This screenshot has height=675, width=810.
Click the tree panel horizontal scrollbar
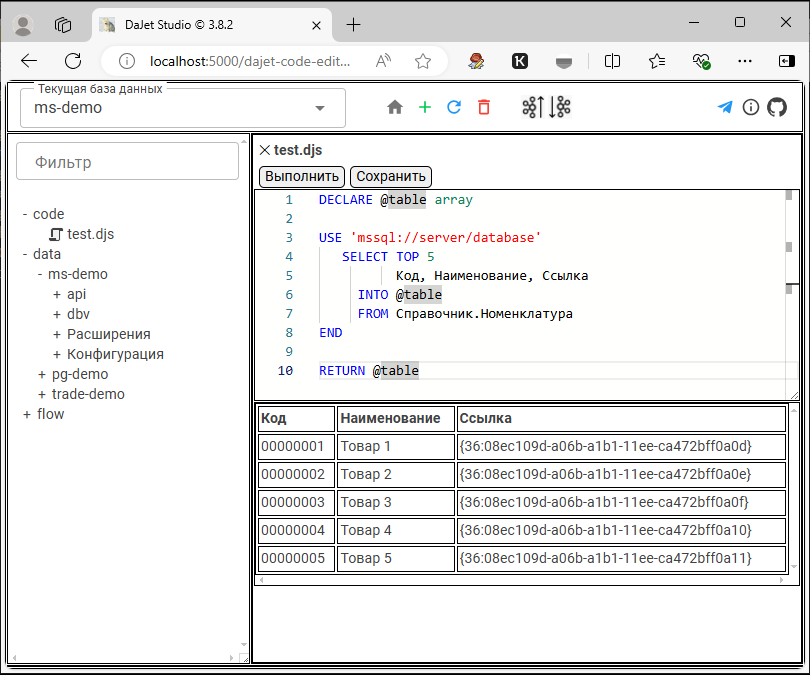123,658
